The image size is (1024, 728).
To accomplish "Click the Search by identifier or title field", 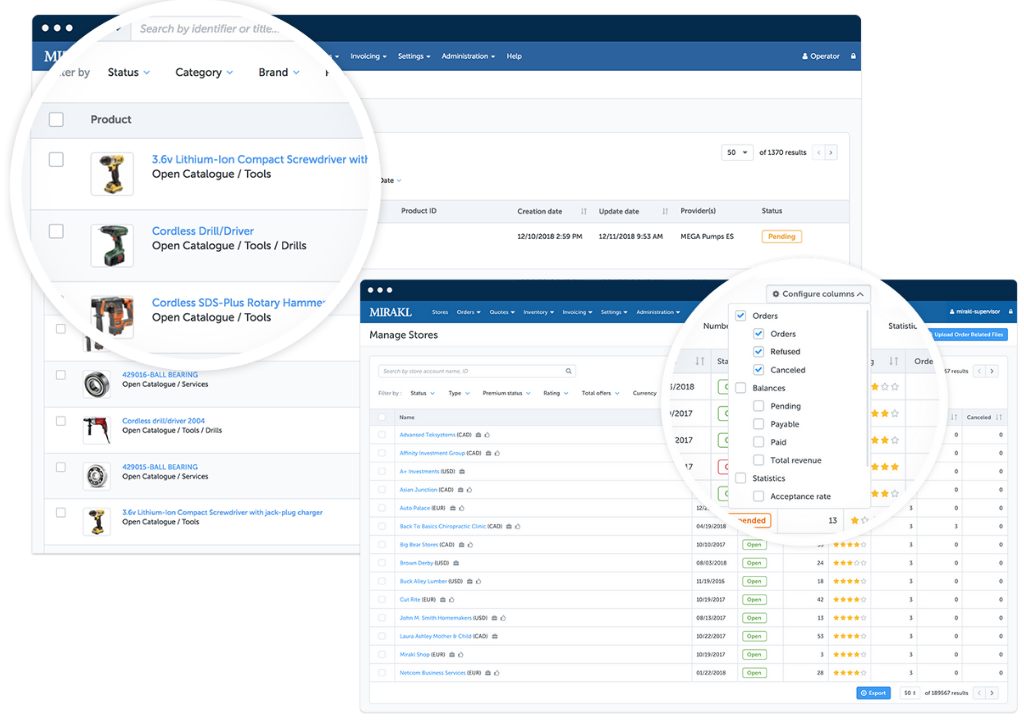I will pos(209,29).
